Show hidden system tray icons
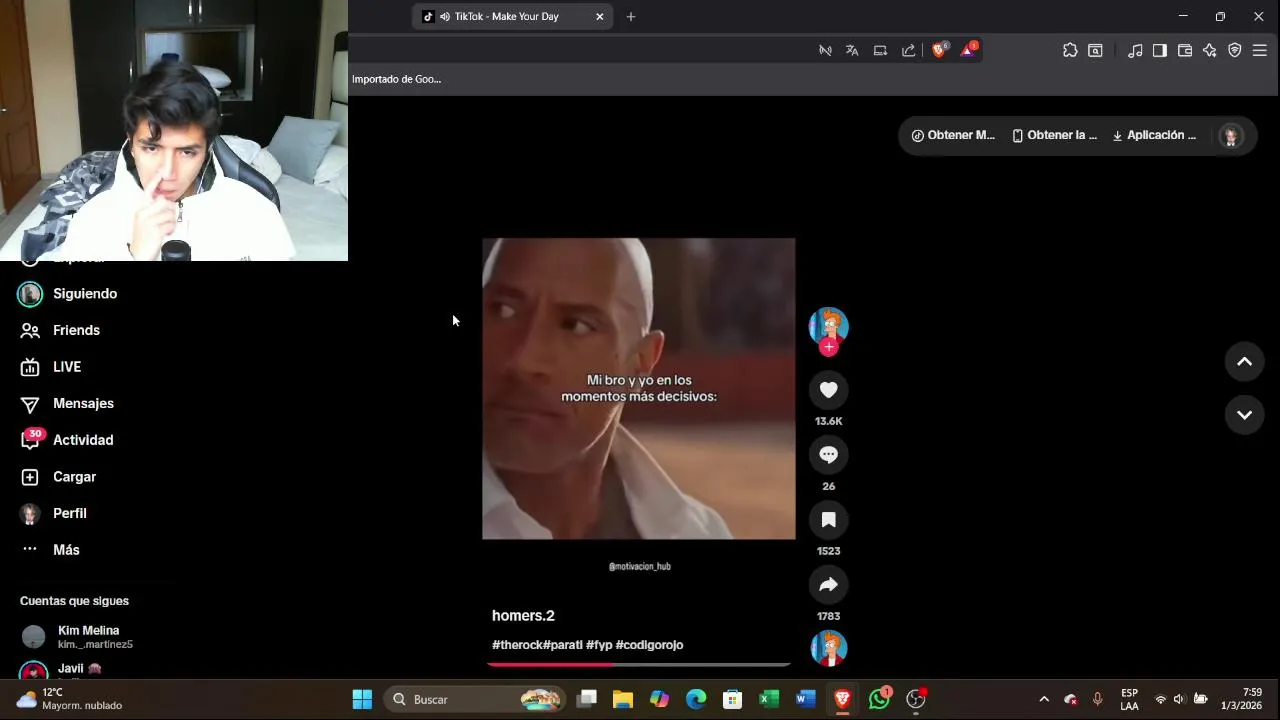This screenshot has width=1280, height=720. pos(1044,700)
